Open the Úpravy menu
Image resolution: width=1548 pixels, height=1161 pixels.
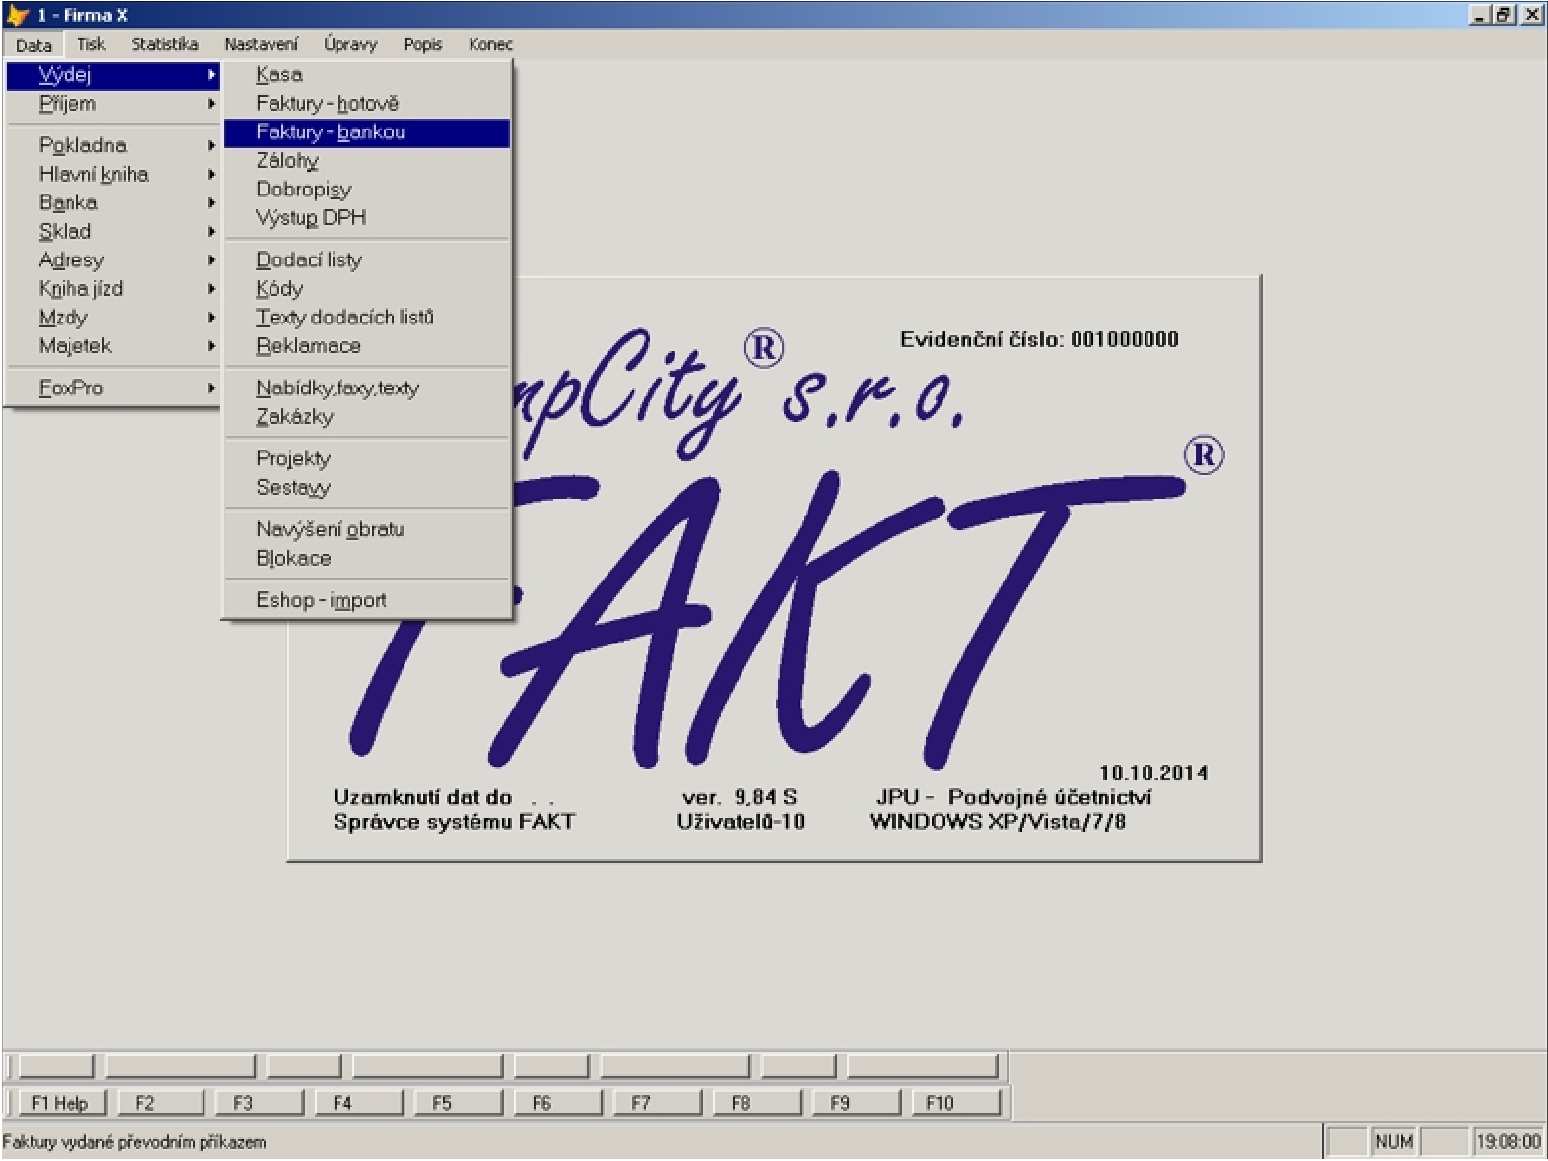pos(350,44)
